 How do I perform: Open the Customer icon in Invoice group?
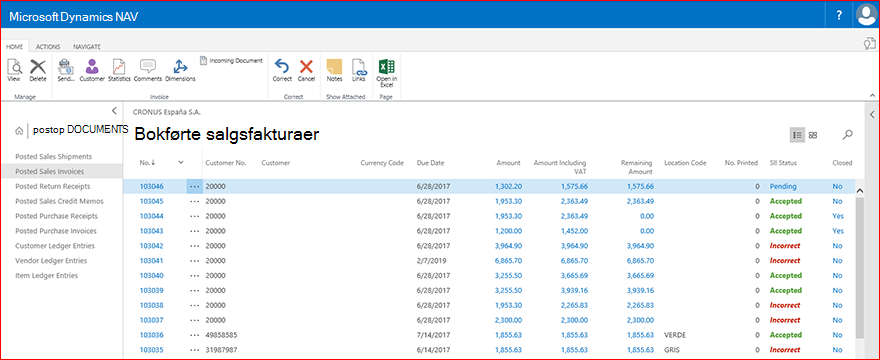(x=92, y=67)
